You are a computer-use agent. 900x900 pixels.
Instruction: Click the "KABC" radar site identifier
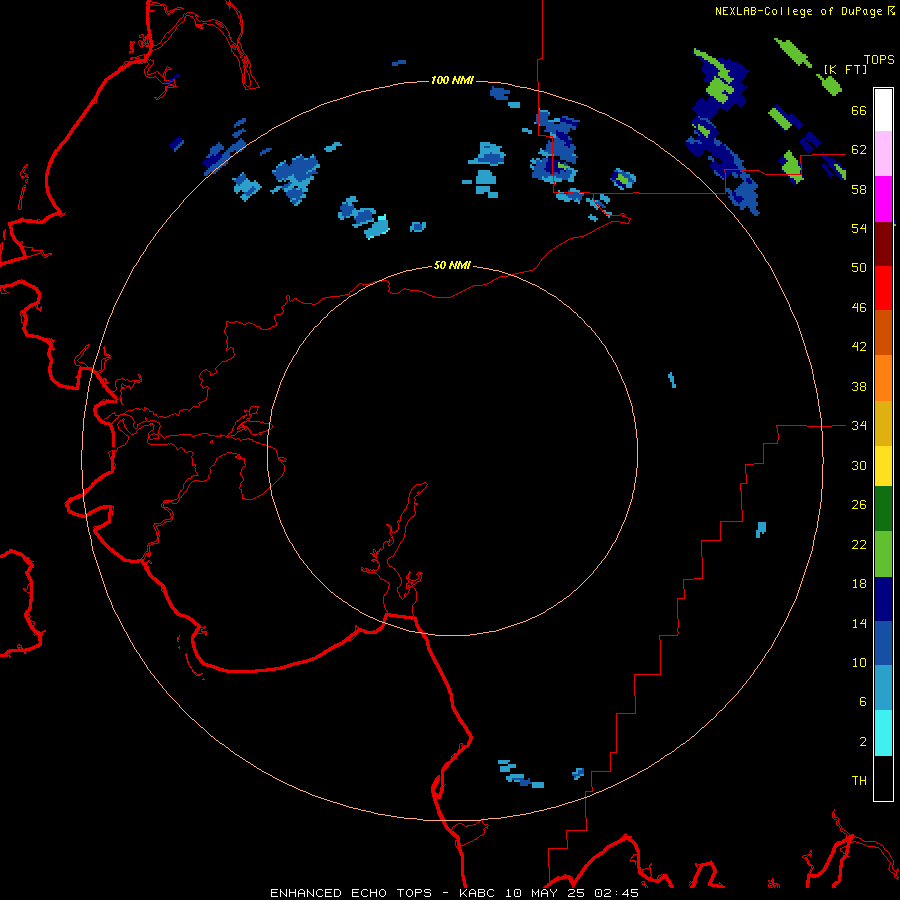[x=478, y=893]
